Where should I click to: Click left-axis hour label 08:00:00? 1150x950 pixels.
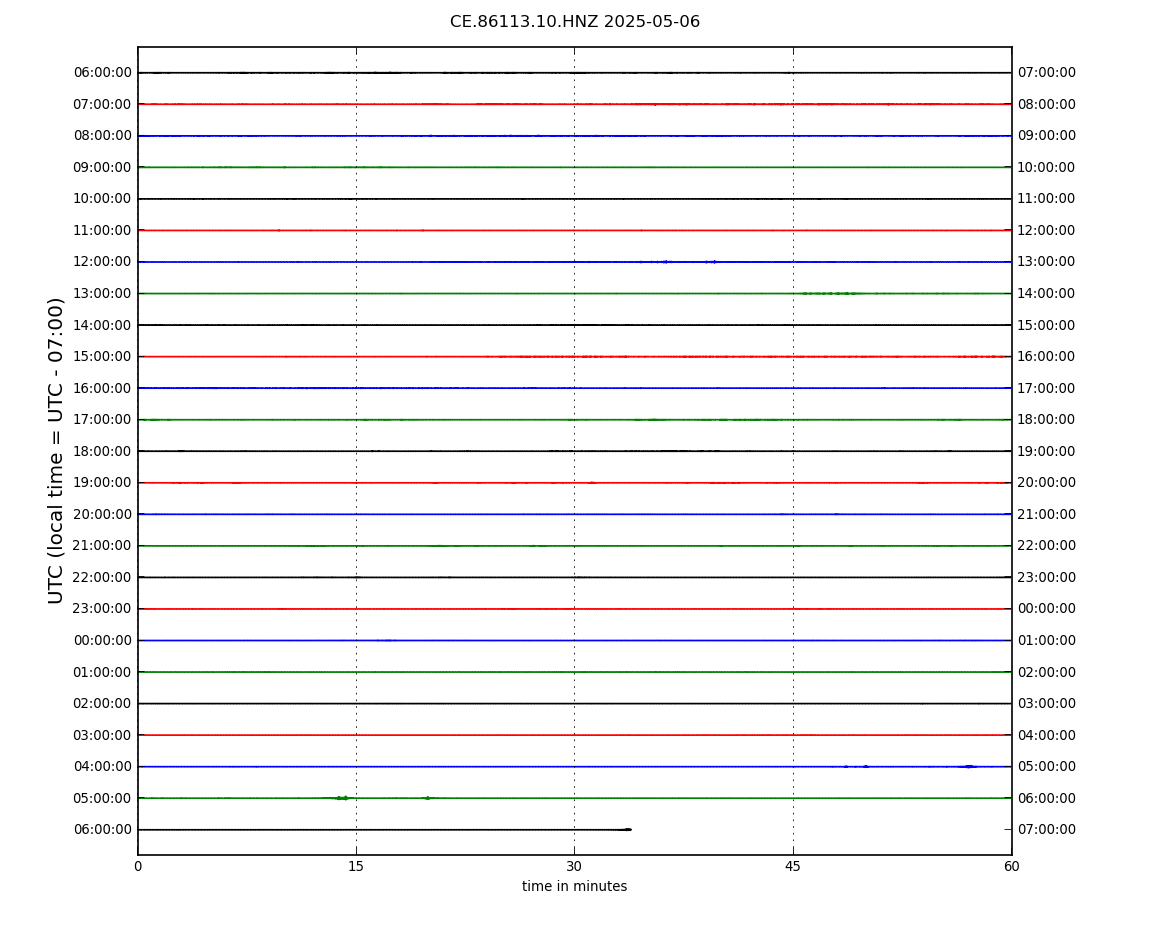[103, 136]
